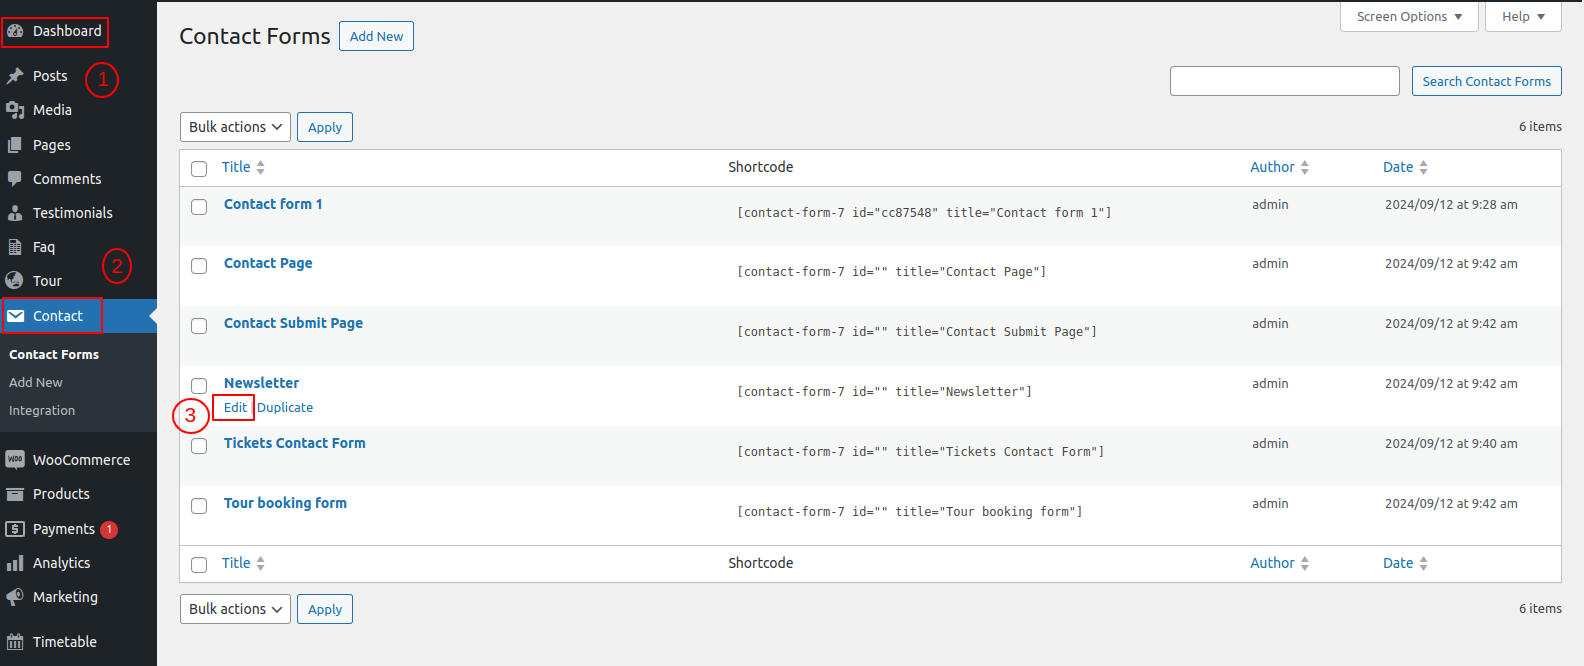
Task: Click the contact forms search input field
Action: click(x=1284, y=81)
